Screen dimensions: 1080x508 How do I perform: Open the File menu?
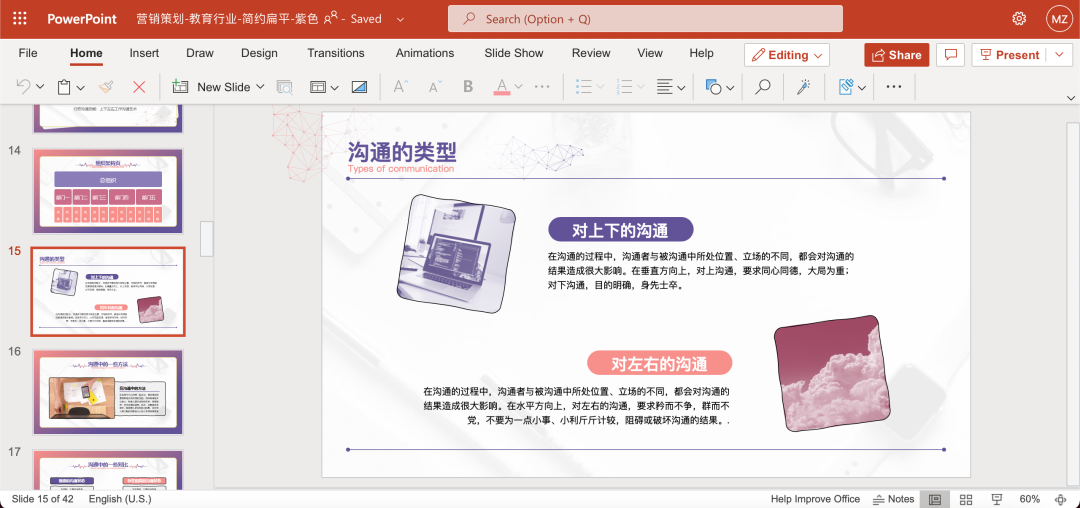(x=28, y=53)
